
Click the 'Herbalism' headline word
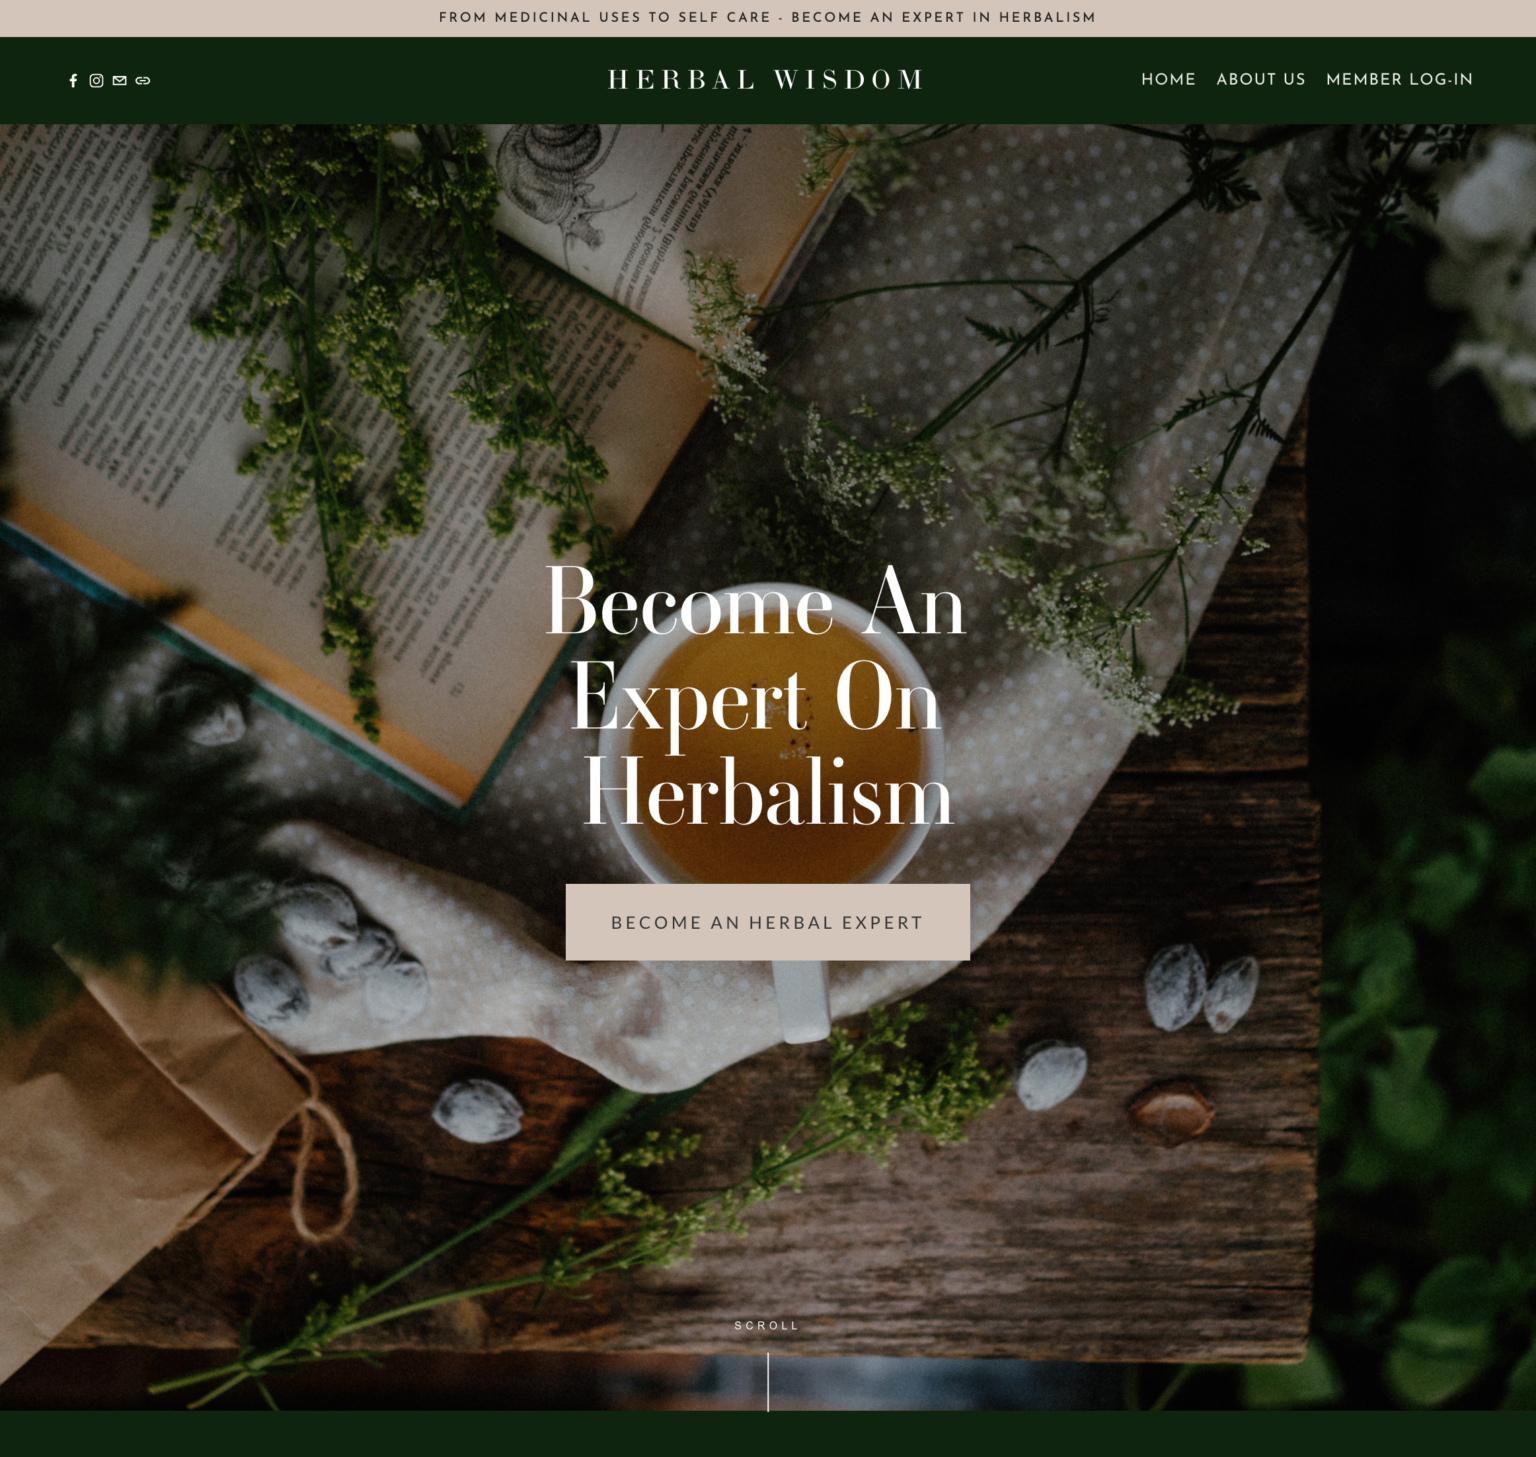[768, 792]
